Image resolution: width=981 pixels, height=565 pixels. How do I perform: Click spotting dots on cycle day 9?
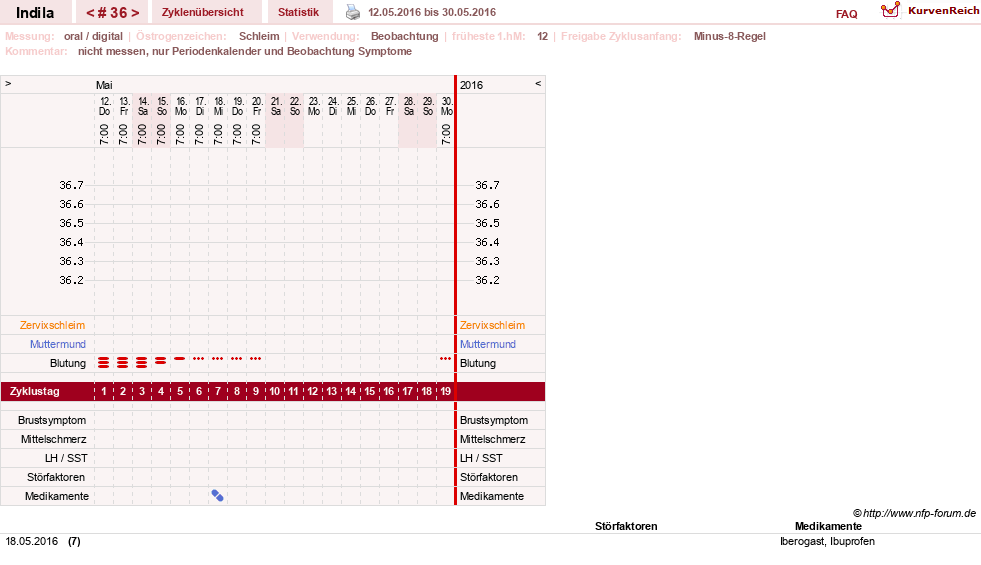click(x=255, y=359)
